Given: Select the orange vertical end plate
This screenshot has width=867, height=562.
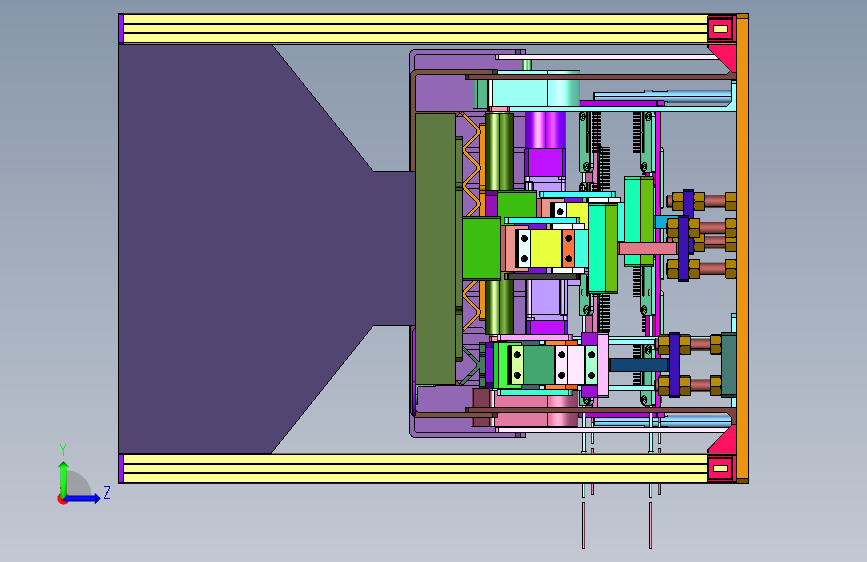Looking at the screenshot, I should pyautogui.click(x=742, y=249).
